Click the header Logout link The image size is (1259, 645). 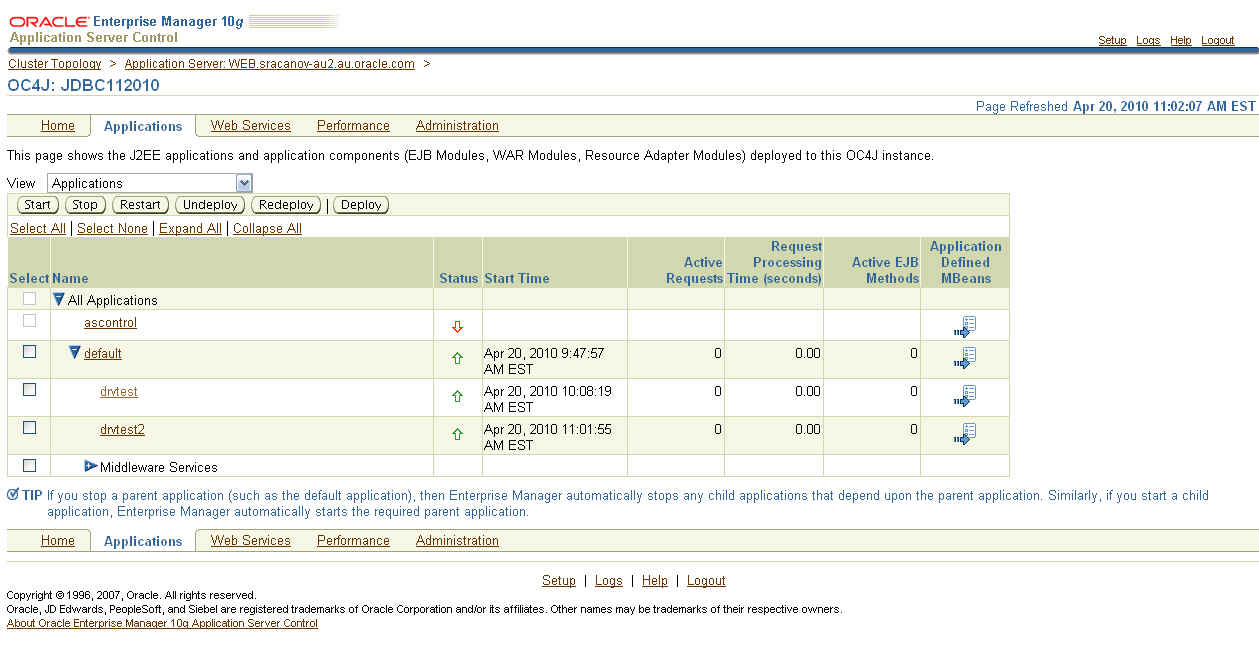(1218, 40)
